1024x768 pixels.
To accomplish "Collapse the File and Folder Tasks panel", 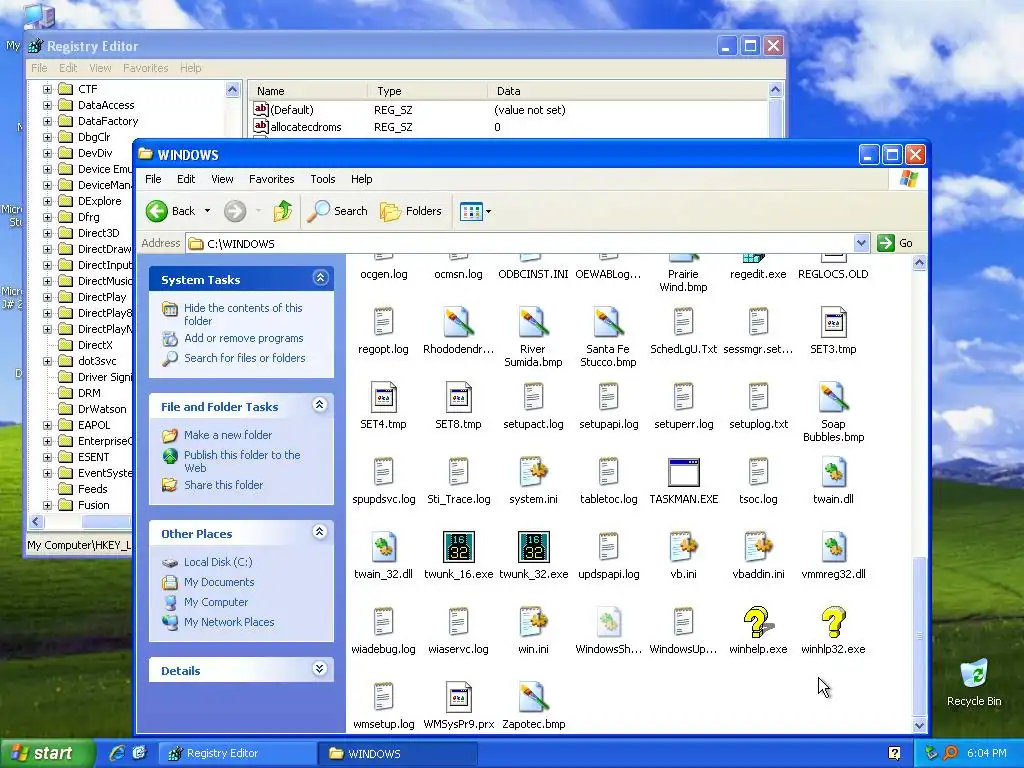I will click(x=319, y=406).
